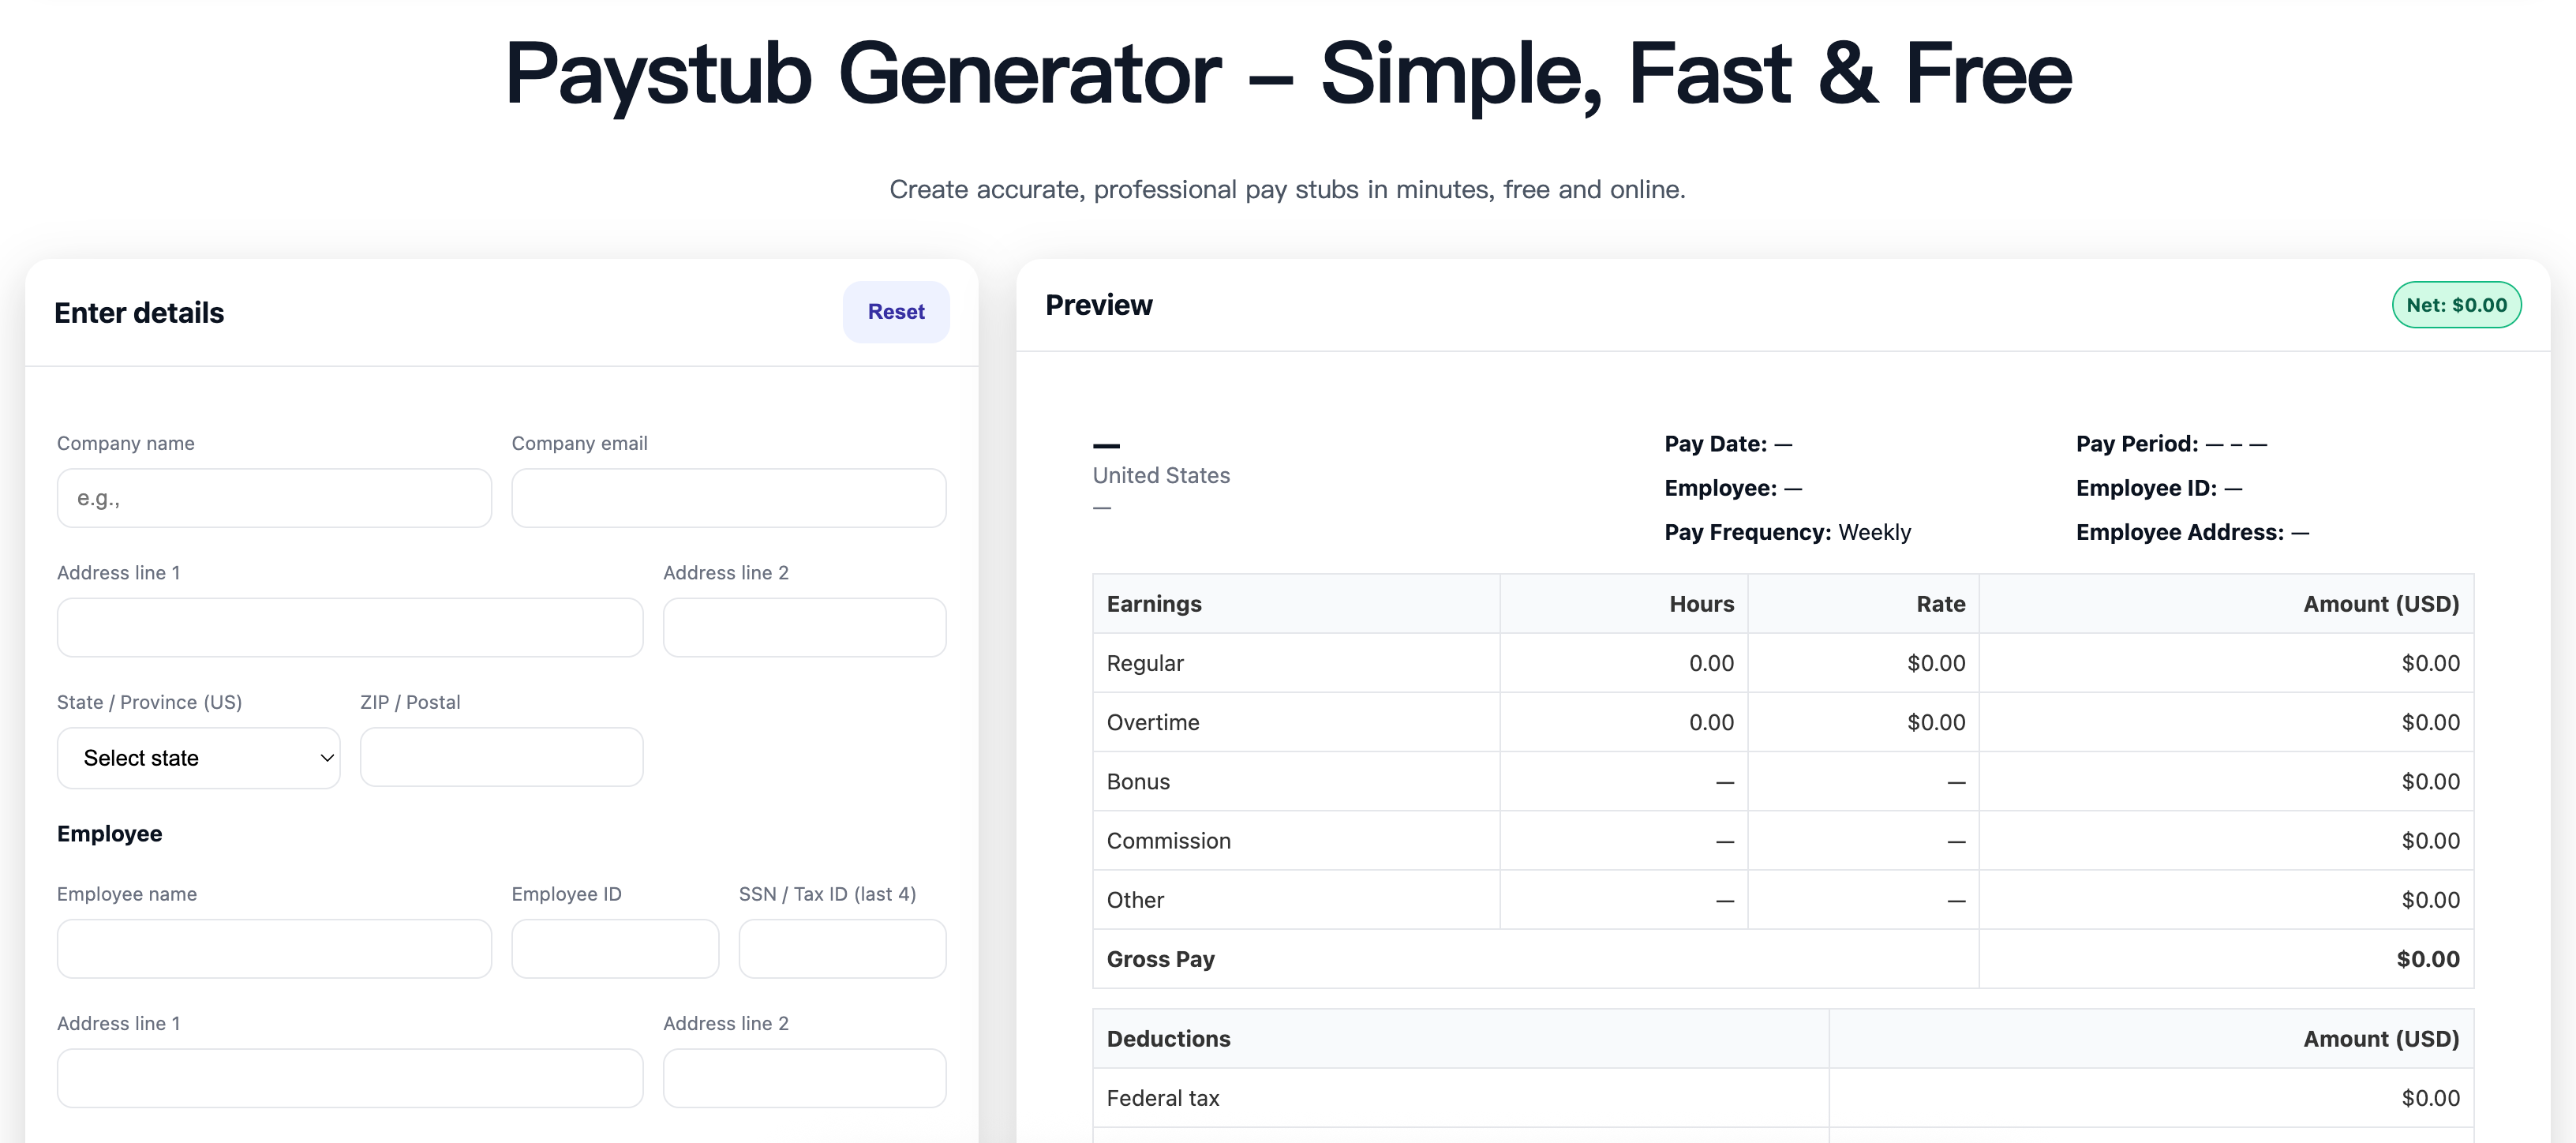Select the ZIP / Postal input
Image resolution: width=2576 pixels, height=1143 pixels.
coord(501,757)
